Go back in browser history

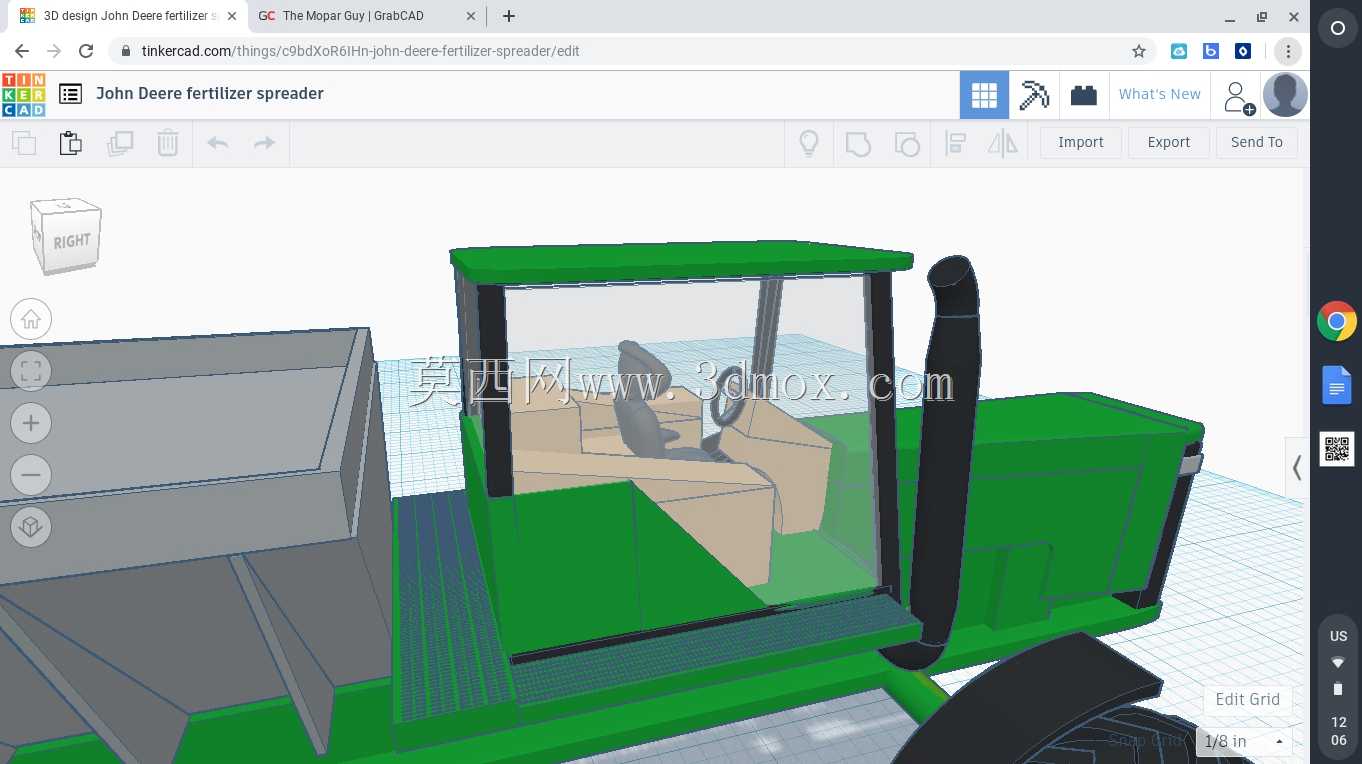pyautogui.click(x=22, y=51)
